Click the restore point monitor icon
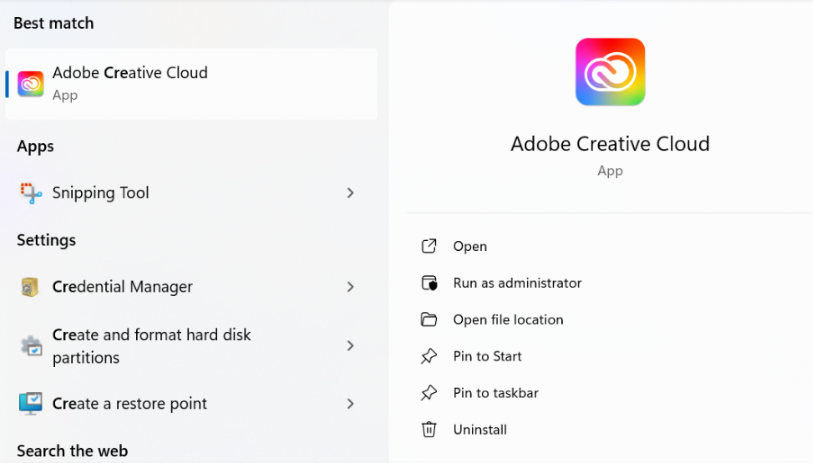Screen dimensions: 813x463 (31, 403)
